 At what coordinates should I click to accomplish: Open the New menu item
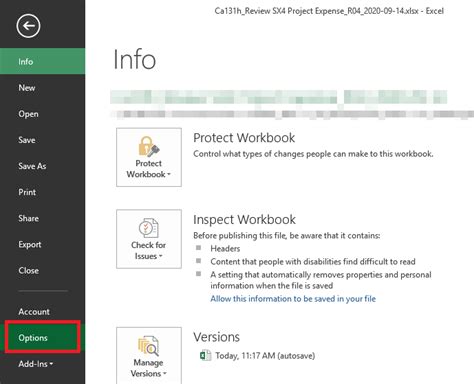(42, 88)
